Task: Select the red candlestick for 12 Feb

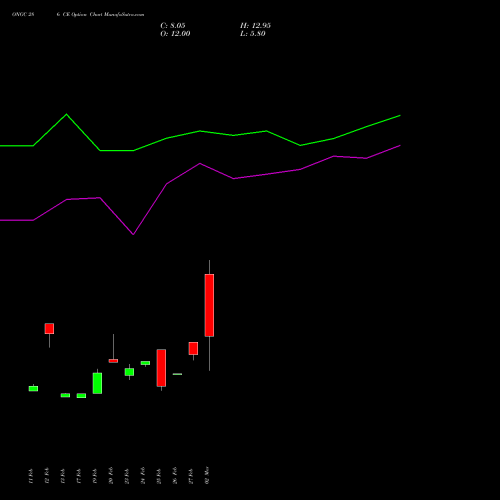Action: (49, 328)
